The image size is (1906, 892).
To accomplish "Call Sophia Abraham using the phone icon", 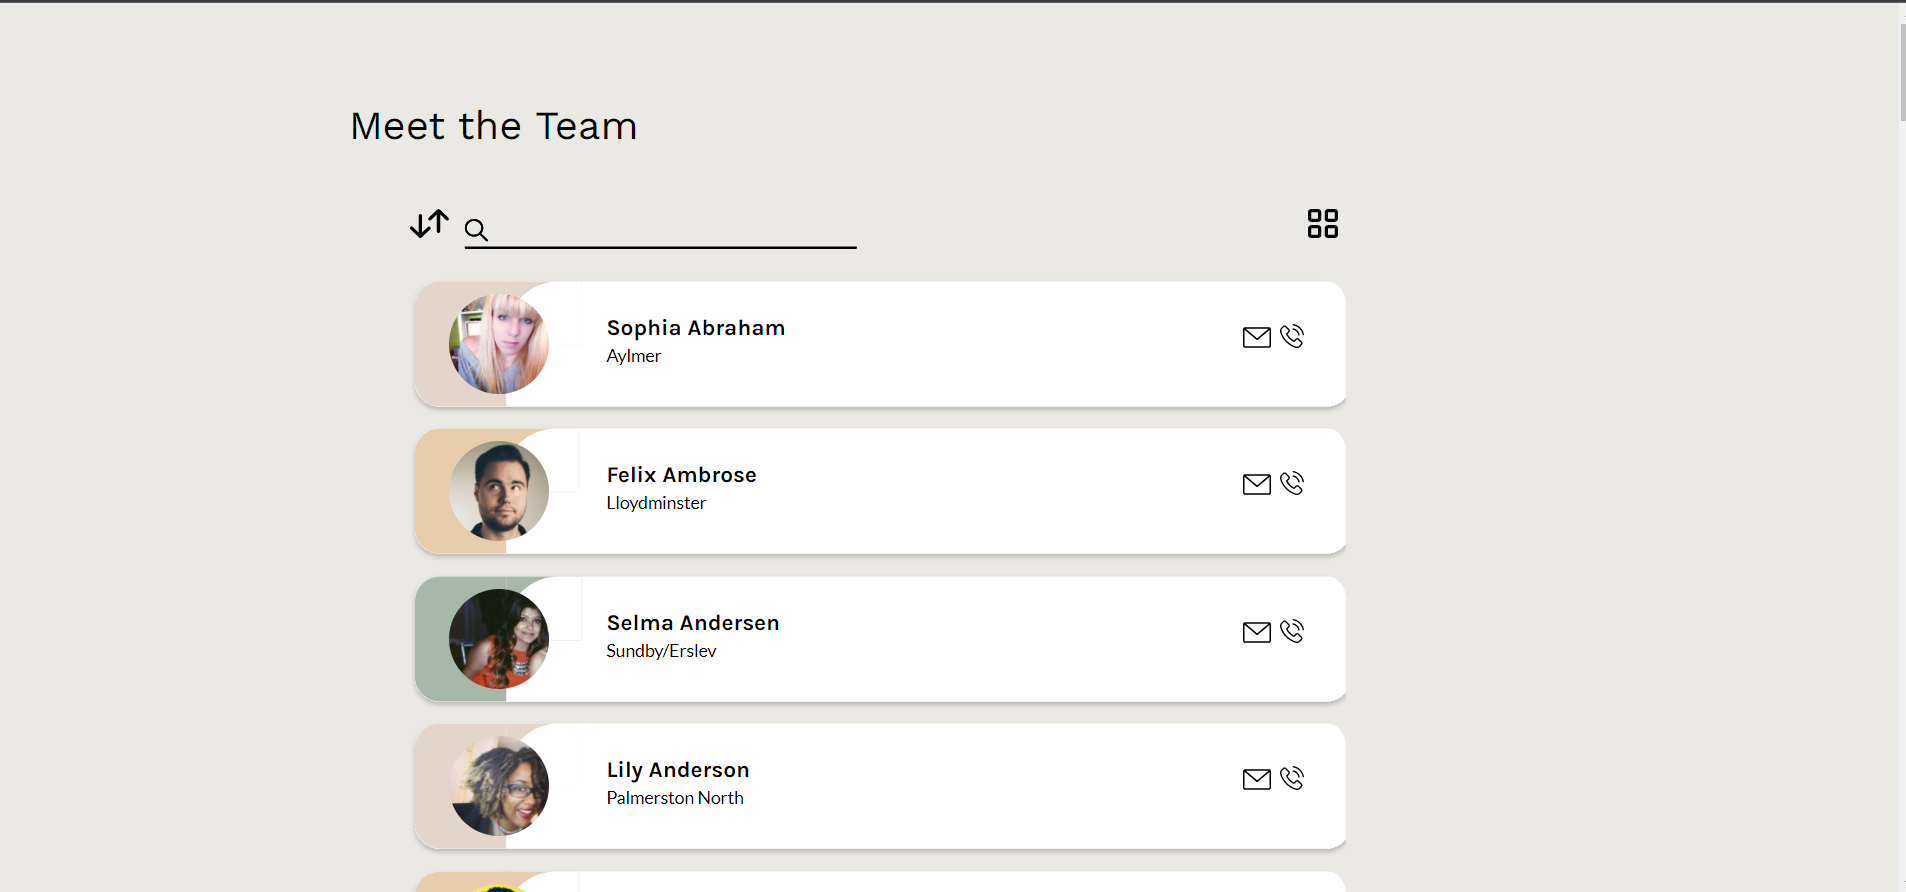I will click(x=1292, y=337).
